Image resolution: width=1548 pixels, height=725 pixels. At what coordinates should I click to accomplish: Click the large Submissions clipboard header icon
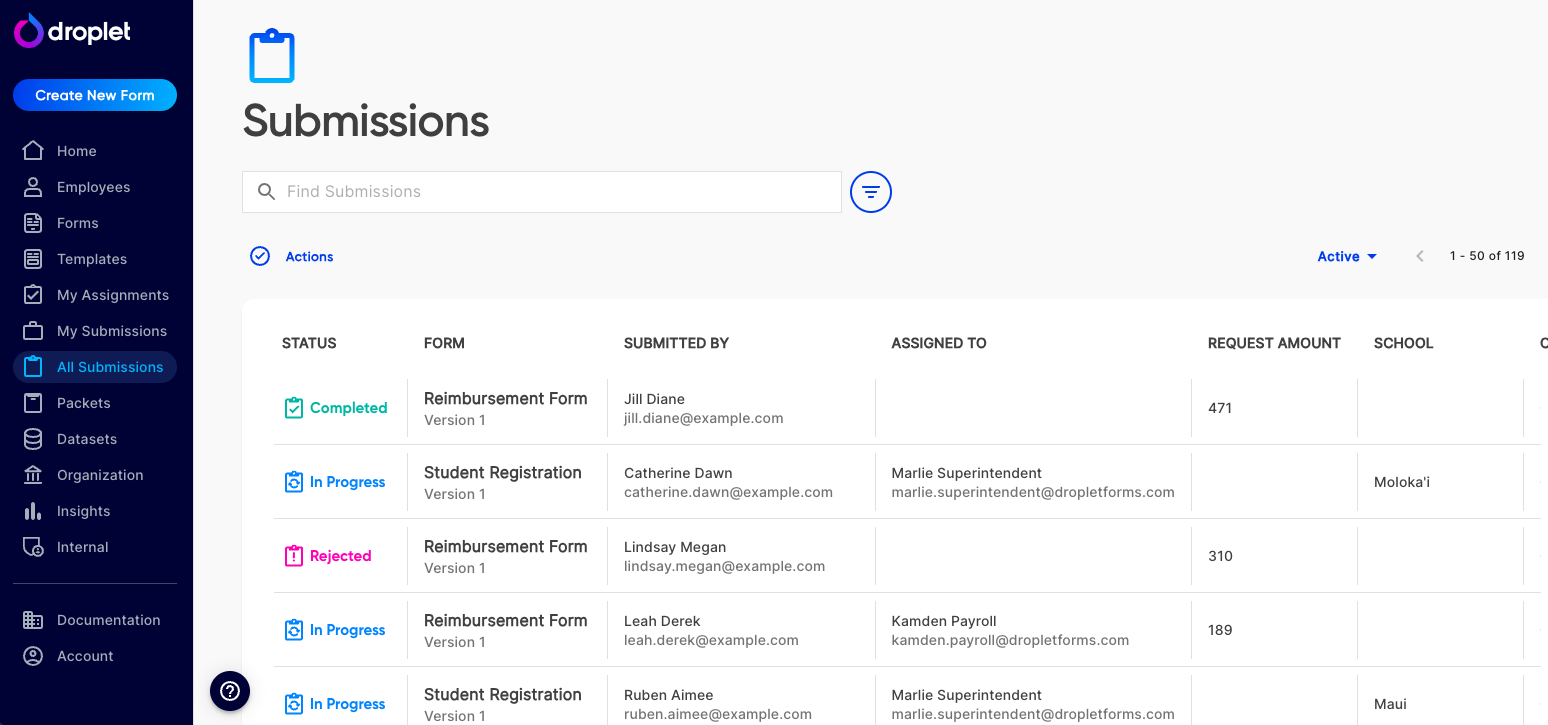[272, 56]
